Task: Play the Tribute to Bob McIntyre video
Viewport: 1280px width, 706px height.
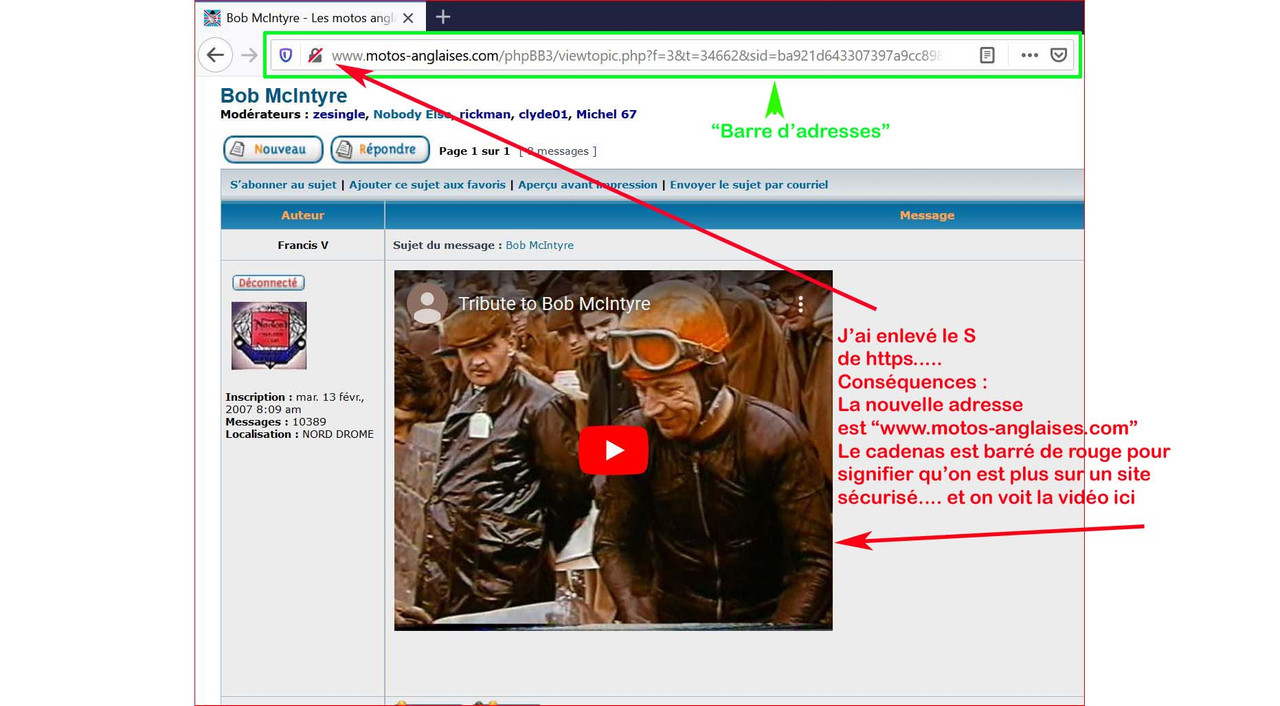Action: [x=613, y=450]
